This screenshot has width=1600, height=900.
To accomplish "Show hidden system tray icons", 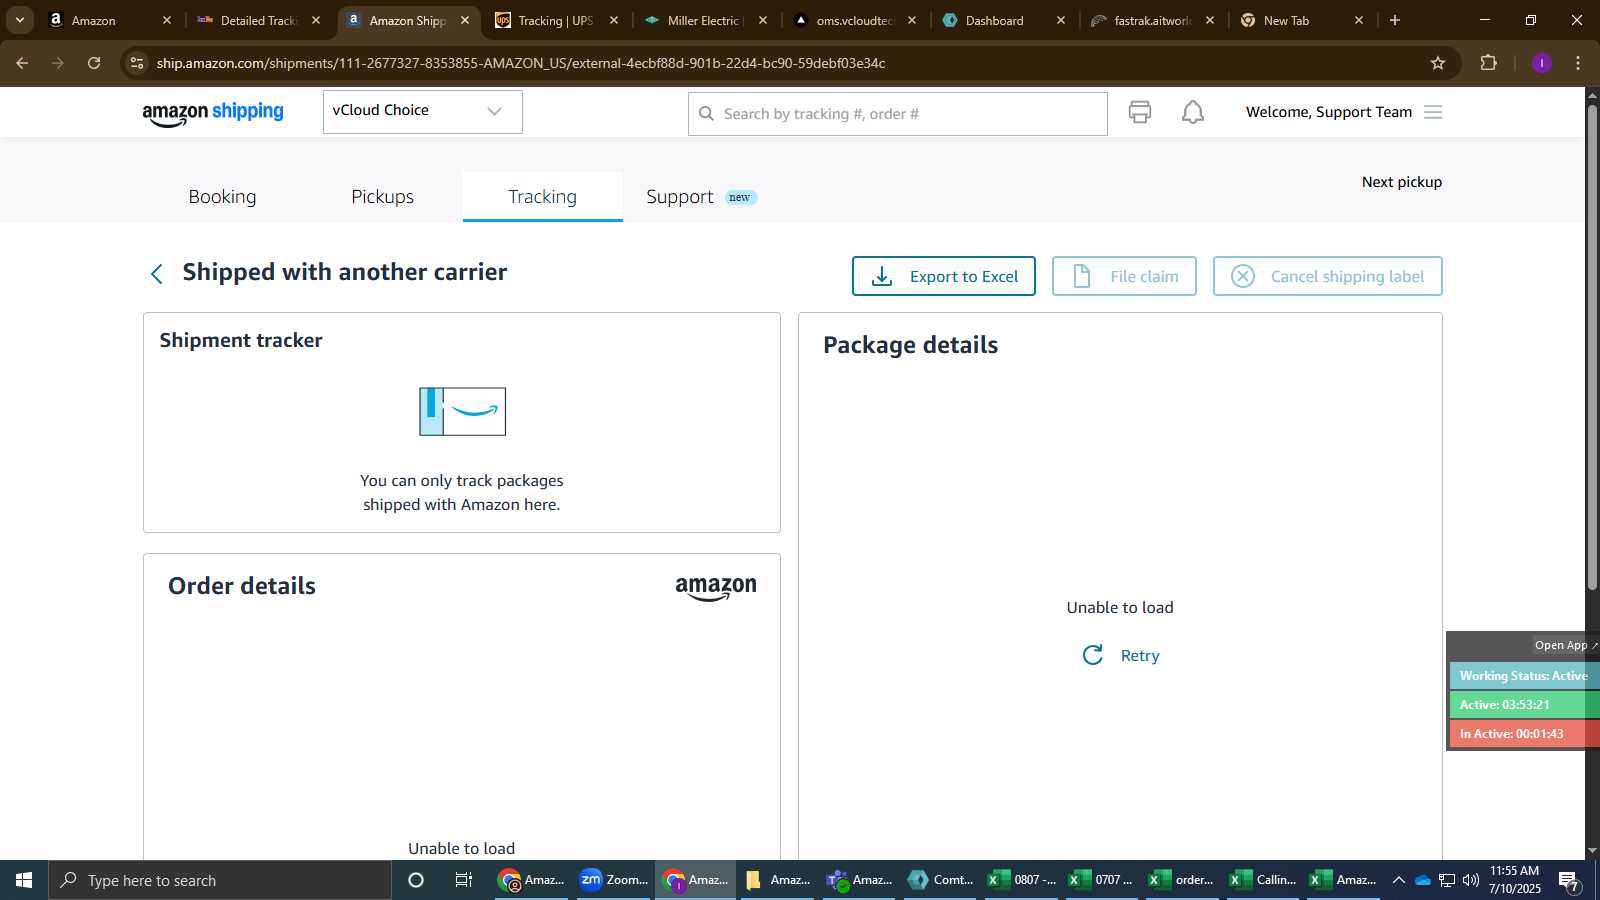I will pyautogui.click(x=1398, y=880).
